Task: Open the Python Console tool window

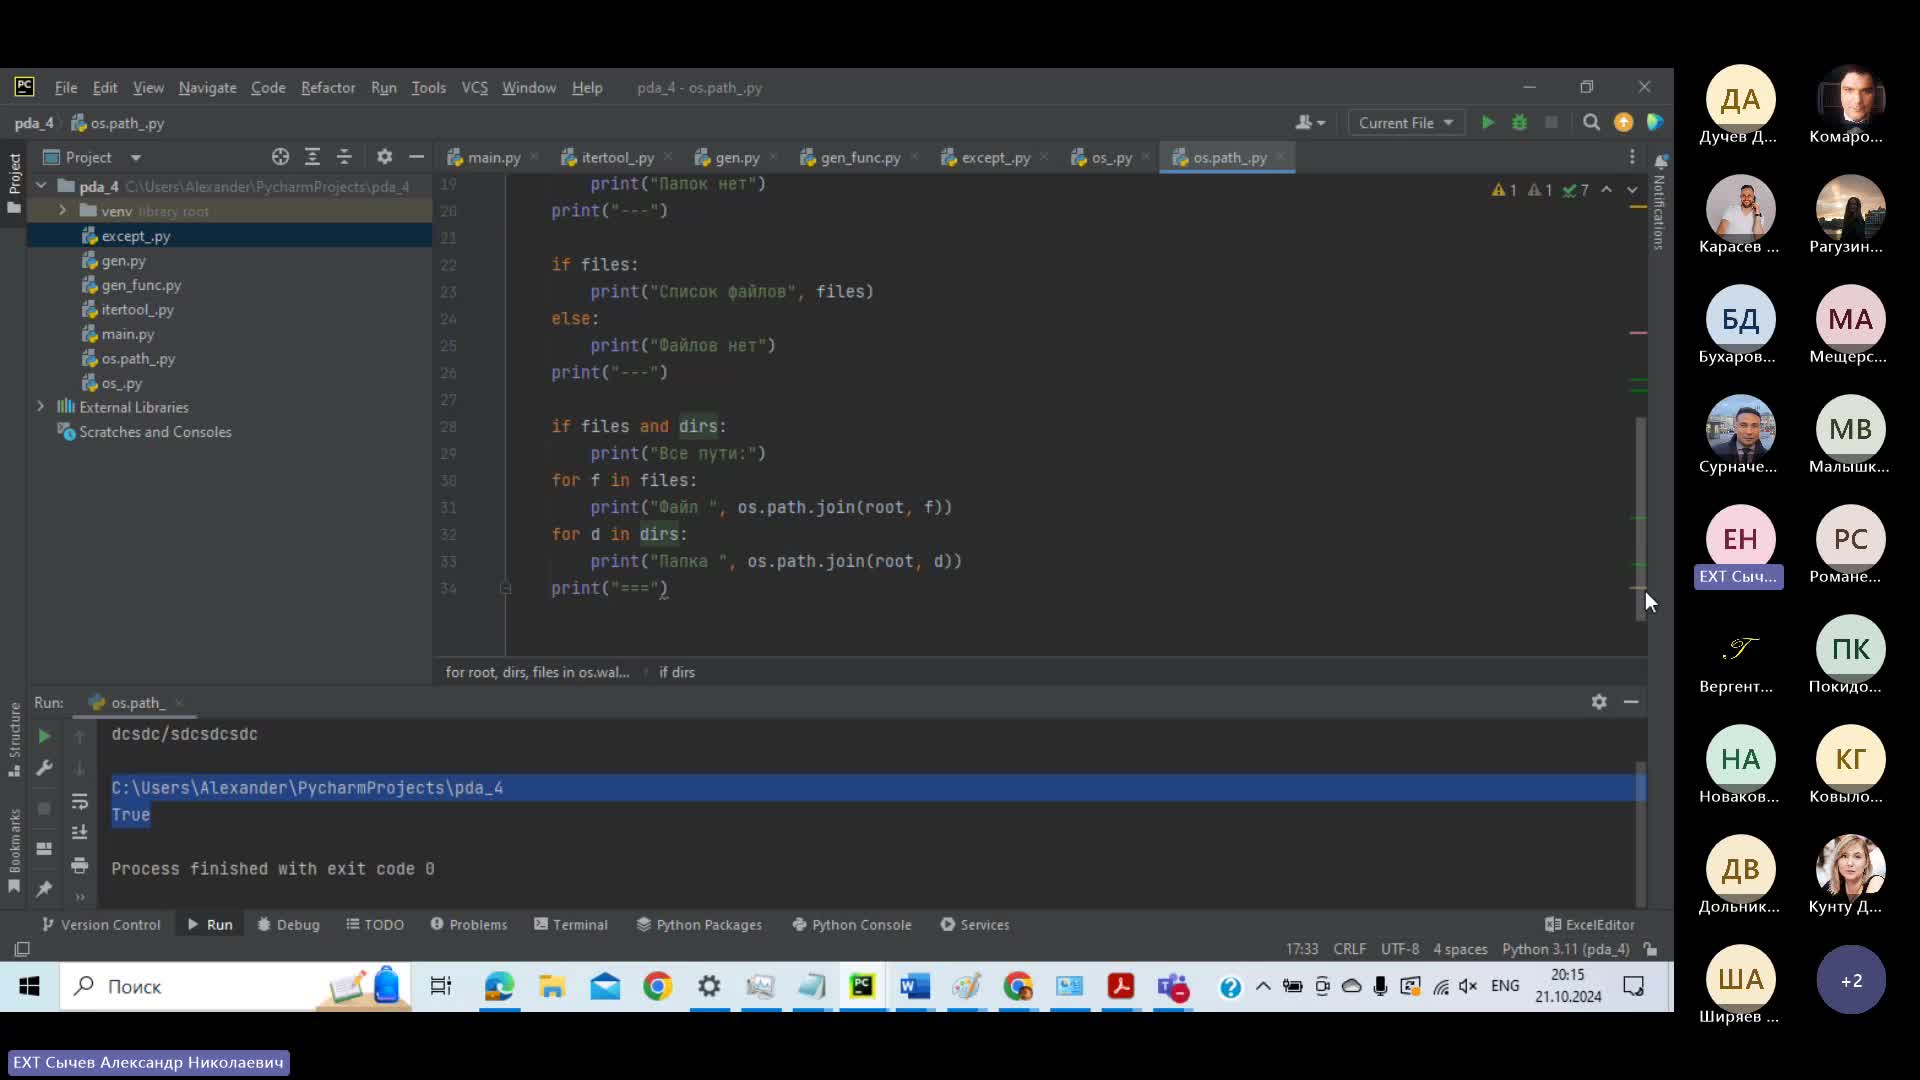Action: pyautogui.click(x=852, y=925)
